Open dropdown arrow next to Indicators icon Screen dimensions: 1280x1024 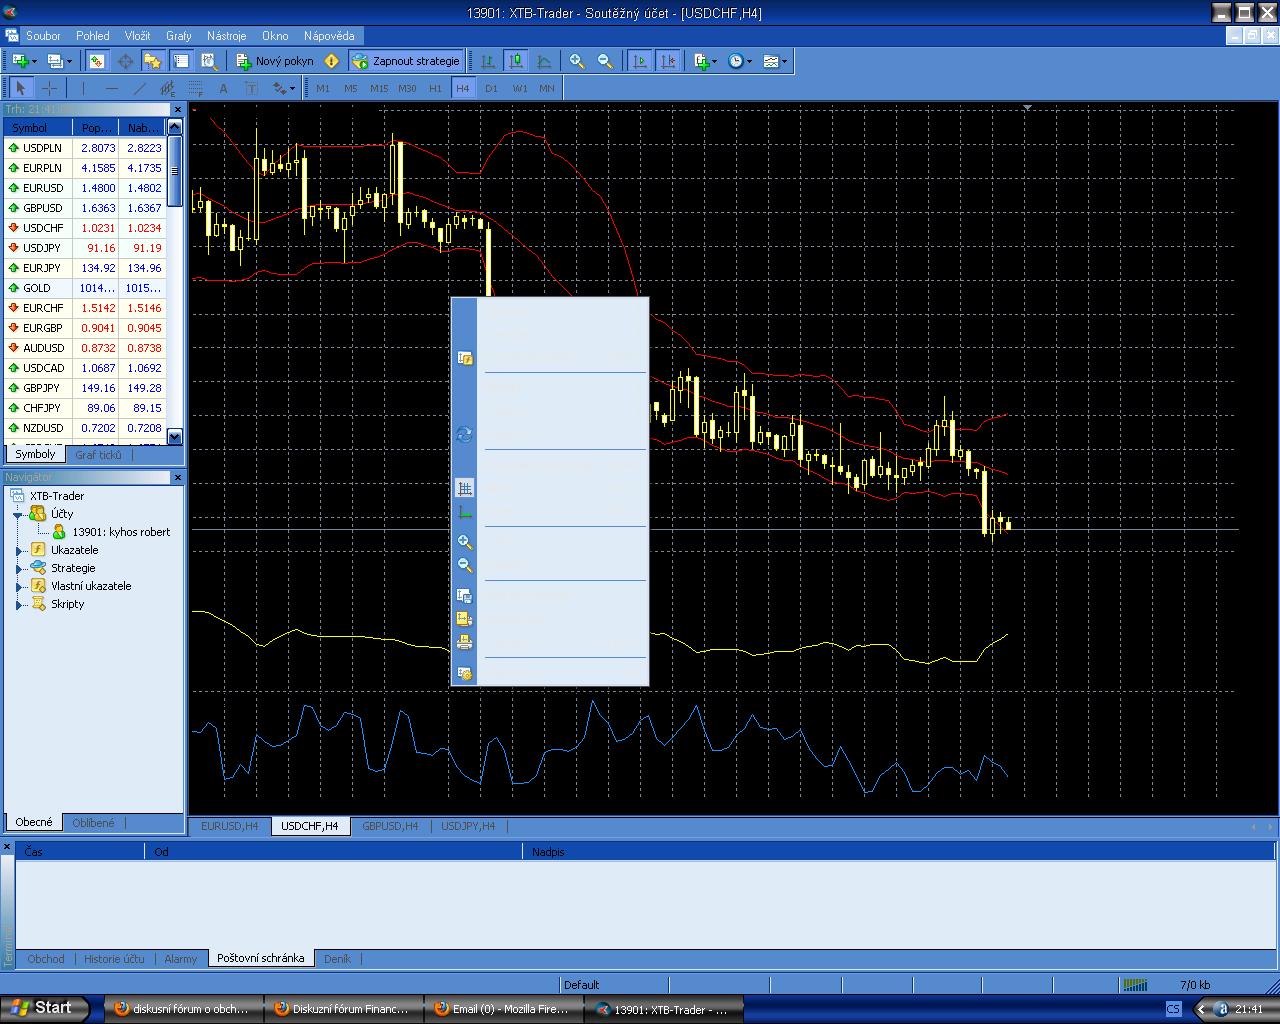click(x=715, y=61)
